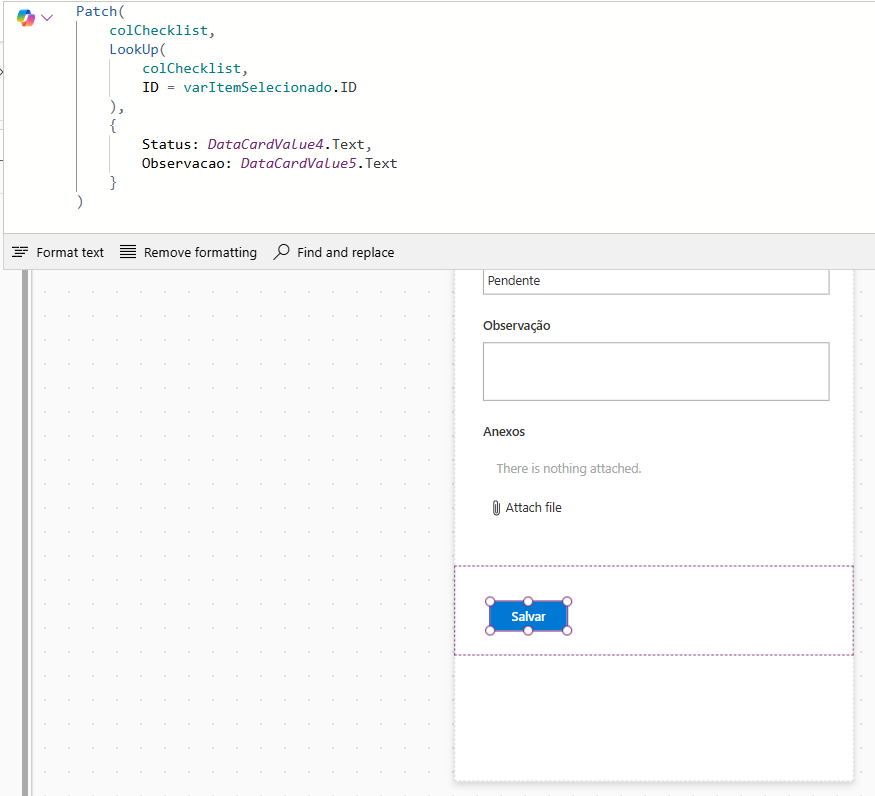
Task: Click bottom-left resize handle of Salvar button
Action: click(490, 631)
